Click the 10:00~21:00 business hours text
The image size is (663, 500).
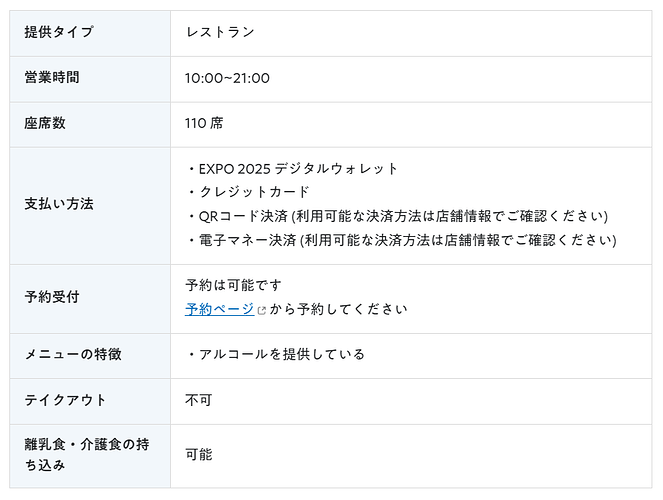(x=227, y=78)
